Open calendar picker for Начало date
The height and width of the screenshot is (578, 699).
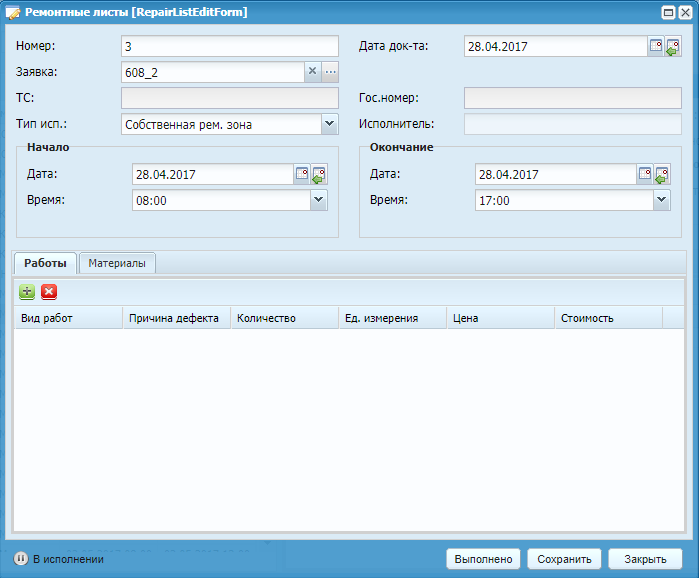pyautogui.click(x=302, y=174)
